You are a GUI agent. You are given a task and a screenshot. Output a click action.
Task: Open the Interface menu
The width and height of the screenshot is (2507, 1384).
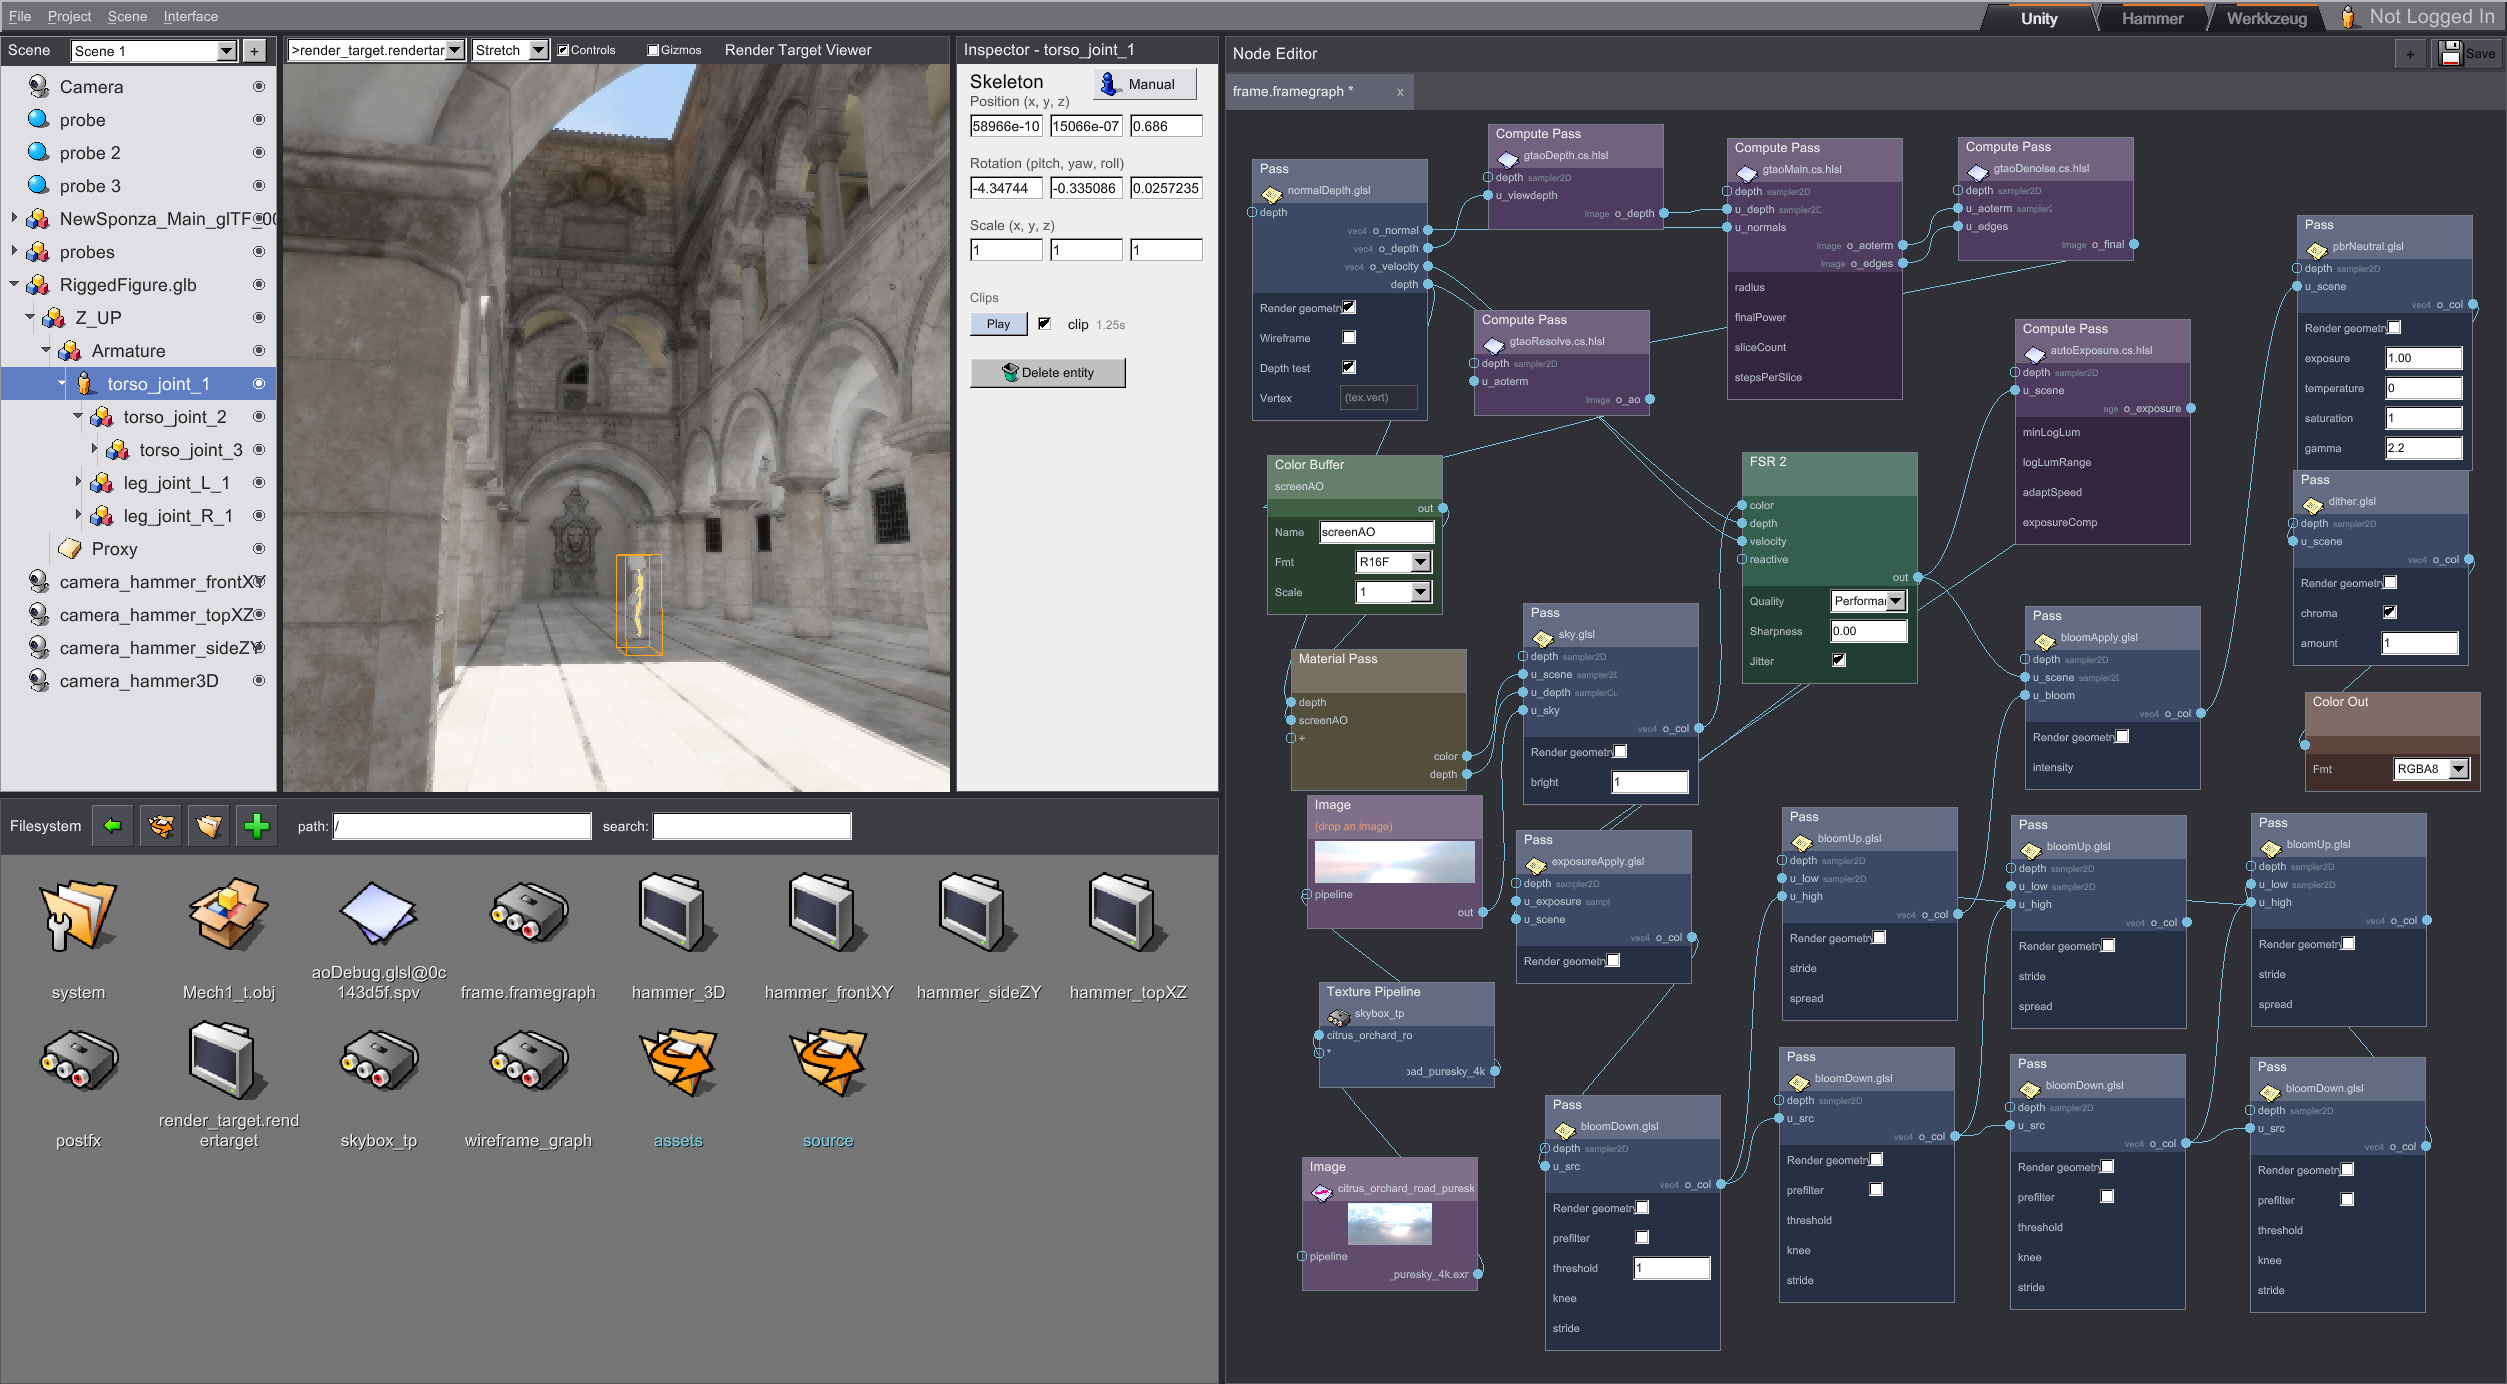coord(190,16)
